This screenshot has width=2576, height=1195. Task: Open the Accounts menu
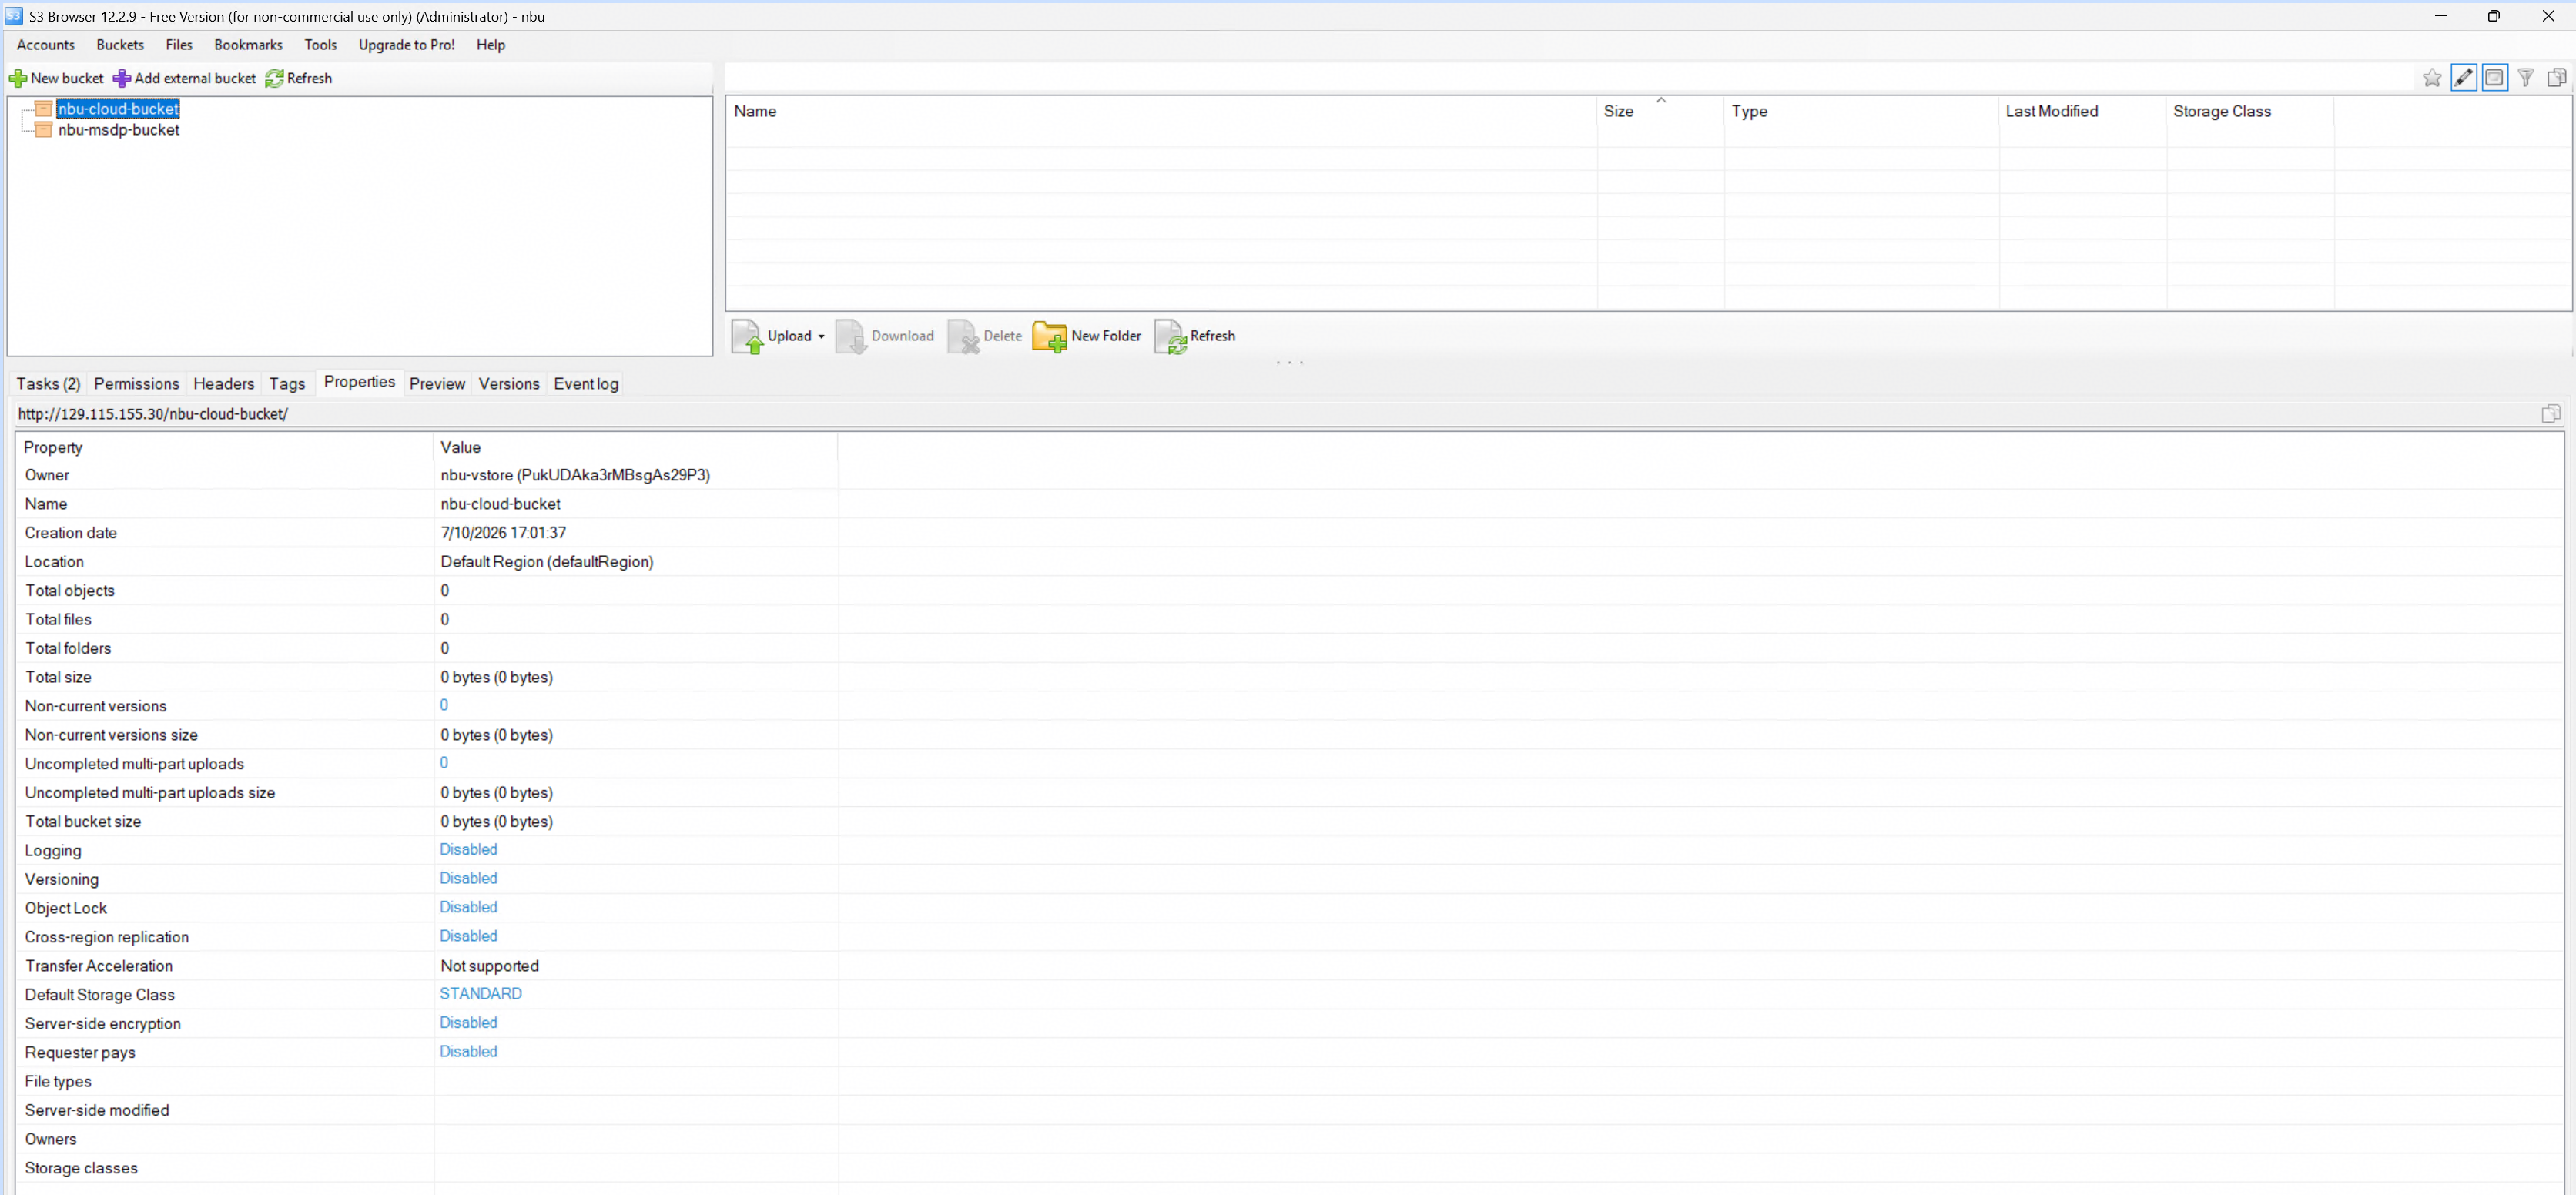coord(46,45)
